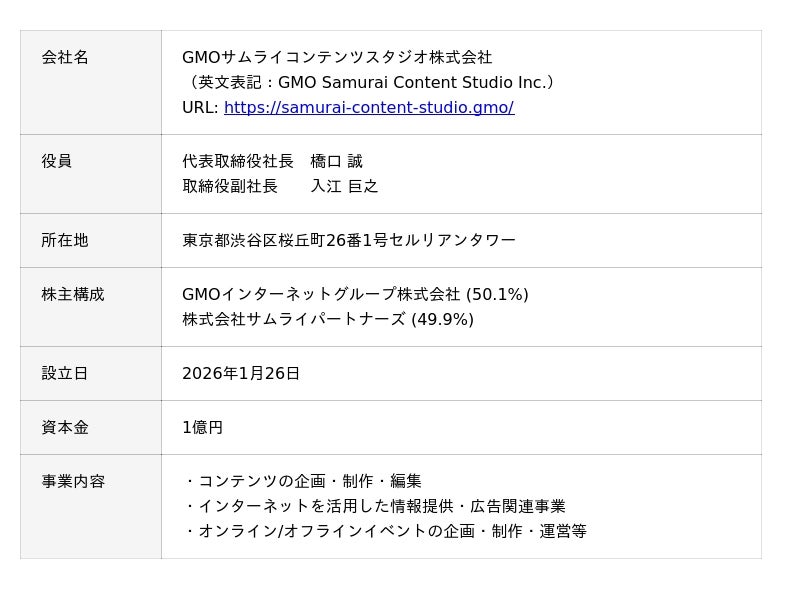
Task: Click the 1億円 capital amount
Action: pos(202,428)
